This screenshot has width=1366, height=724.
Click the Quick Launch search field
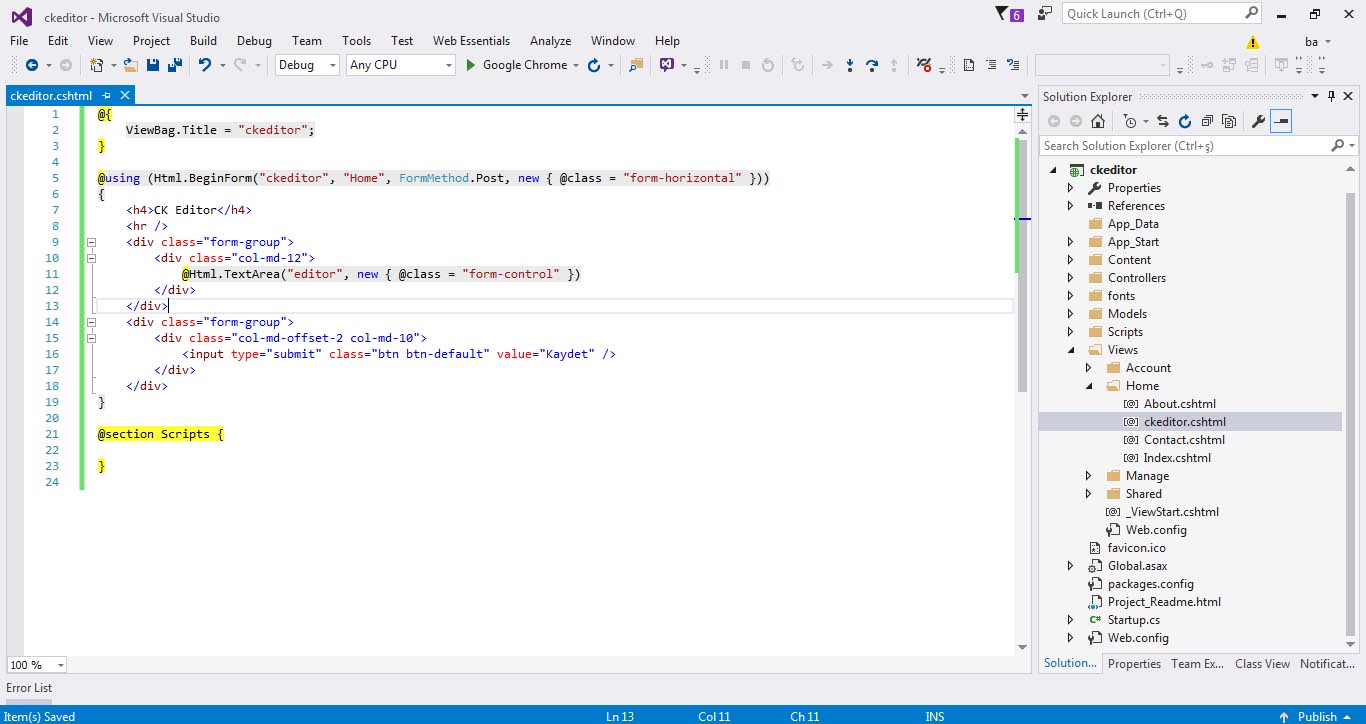click(x=1150, y=14)
